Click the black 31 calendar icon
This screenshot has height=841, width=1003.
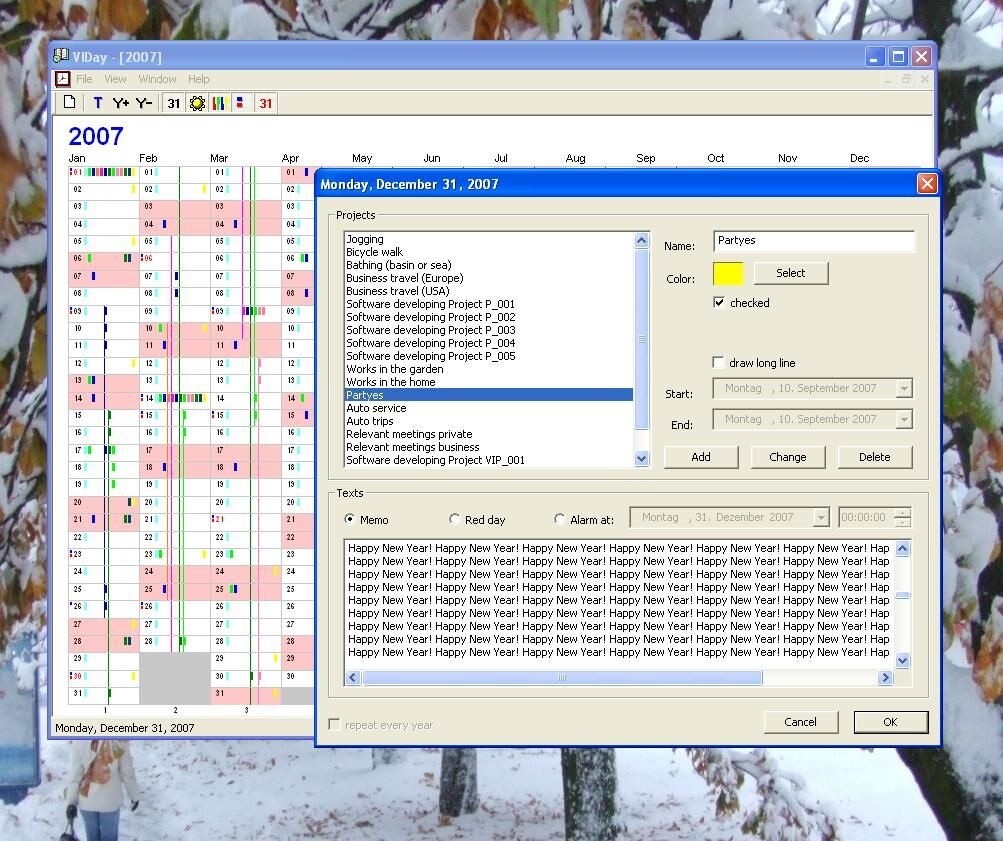(173, 103)
